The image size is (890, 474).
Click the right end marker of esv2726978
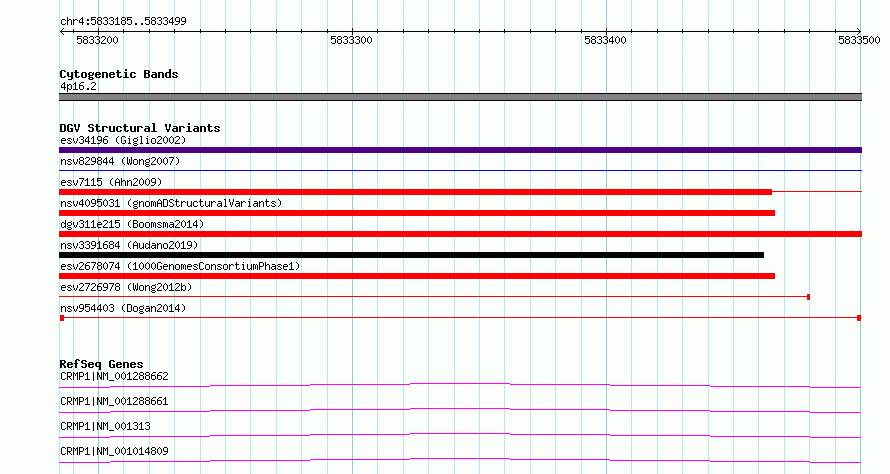coord(808,297)
